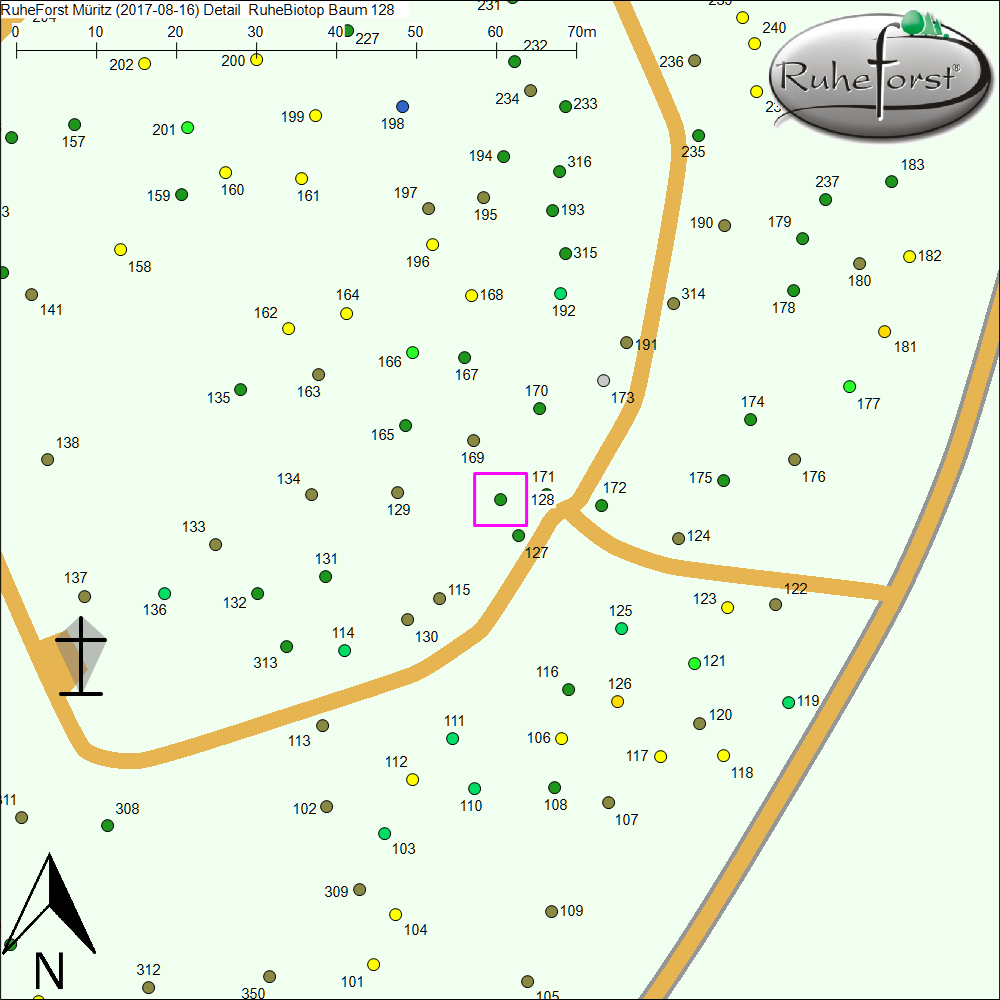The width and height of the screenshot is (1000, 1000).
Task: Select dark green tree marker 235
Action: [698, 136]
